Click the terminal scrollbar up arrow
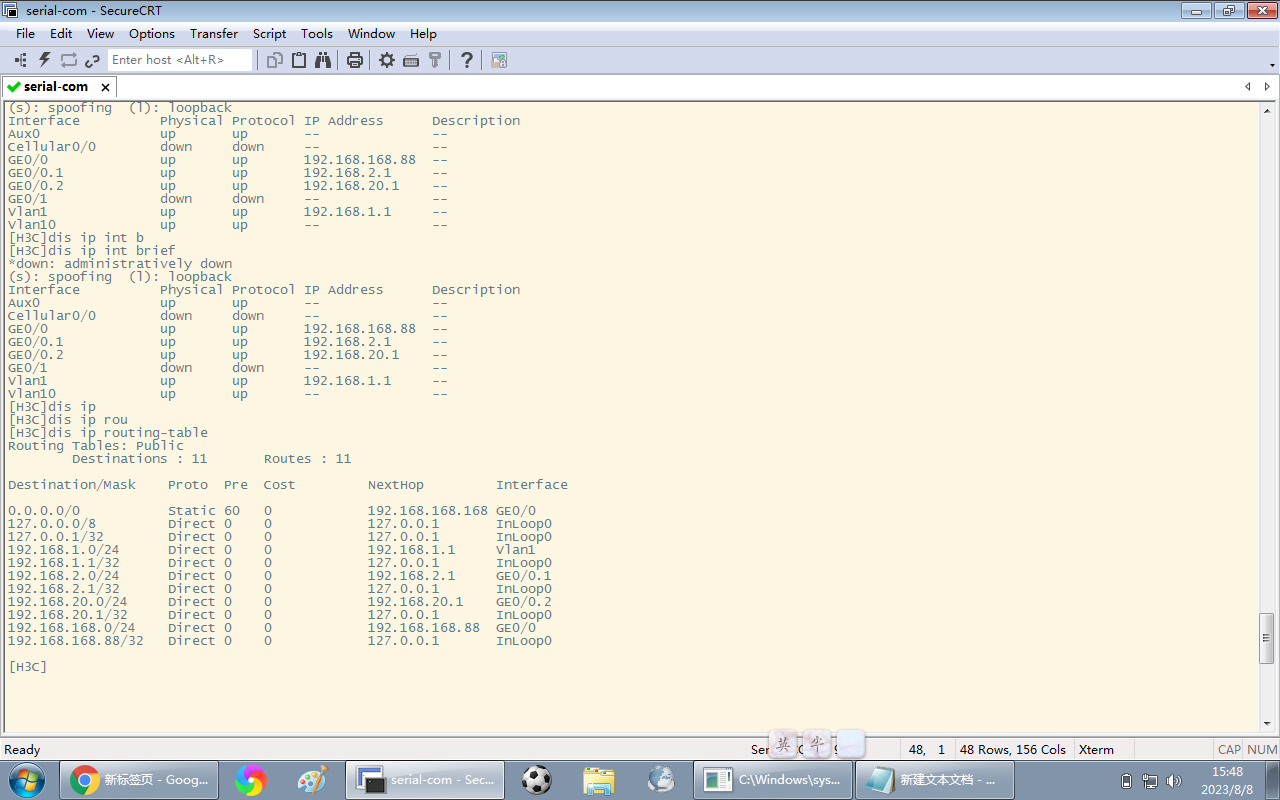This screenshot has width=1280, height=800. coord(1267,109)
